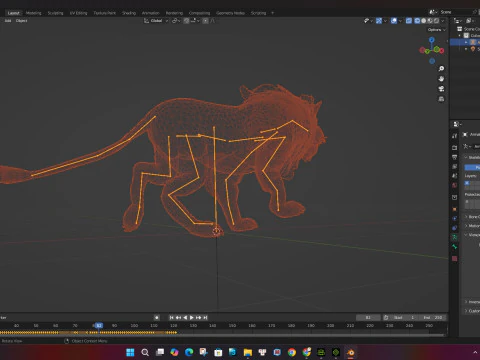Viewport: 480px width, 360px height.
Task: Open the Physics properties tab
Action: (x=455, y=218)
